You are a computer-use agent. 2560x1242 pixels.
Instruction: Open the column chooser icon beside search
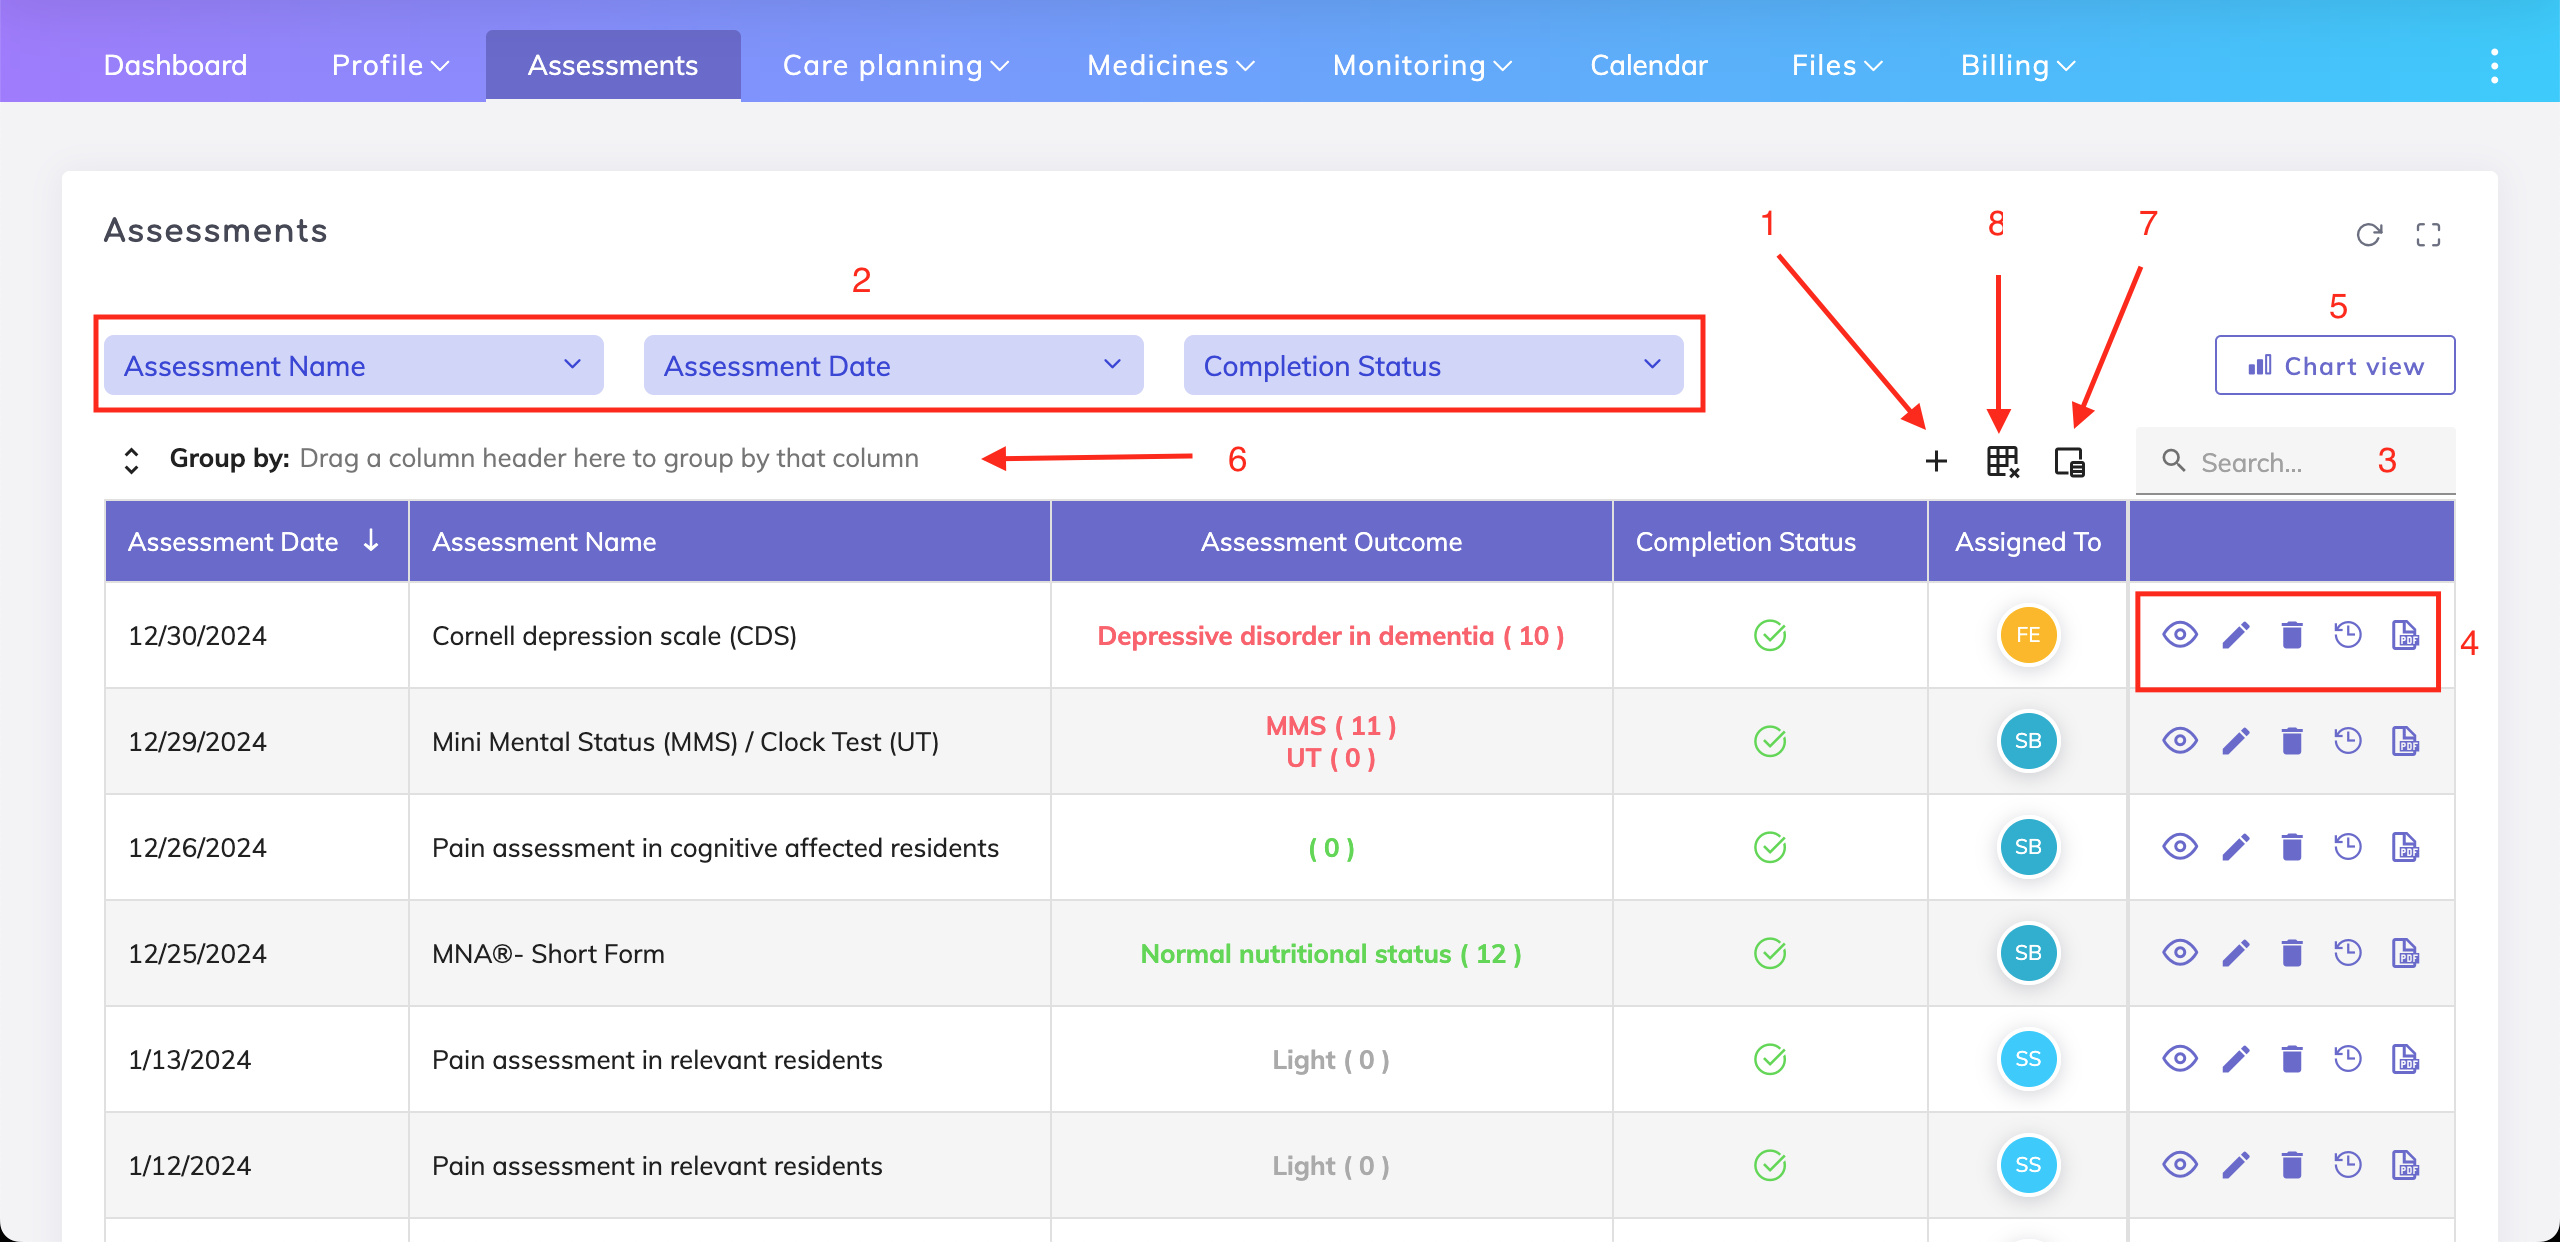2069,462
